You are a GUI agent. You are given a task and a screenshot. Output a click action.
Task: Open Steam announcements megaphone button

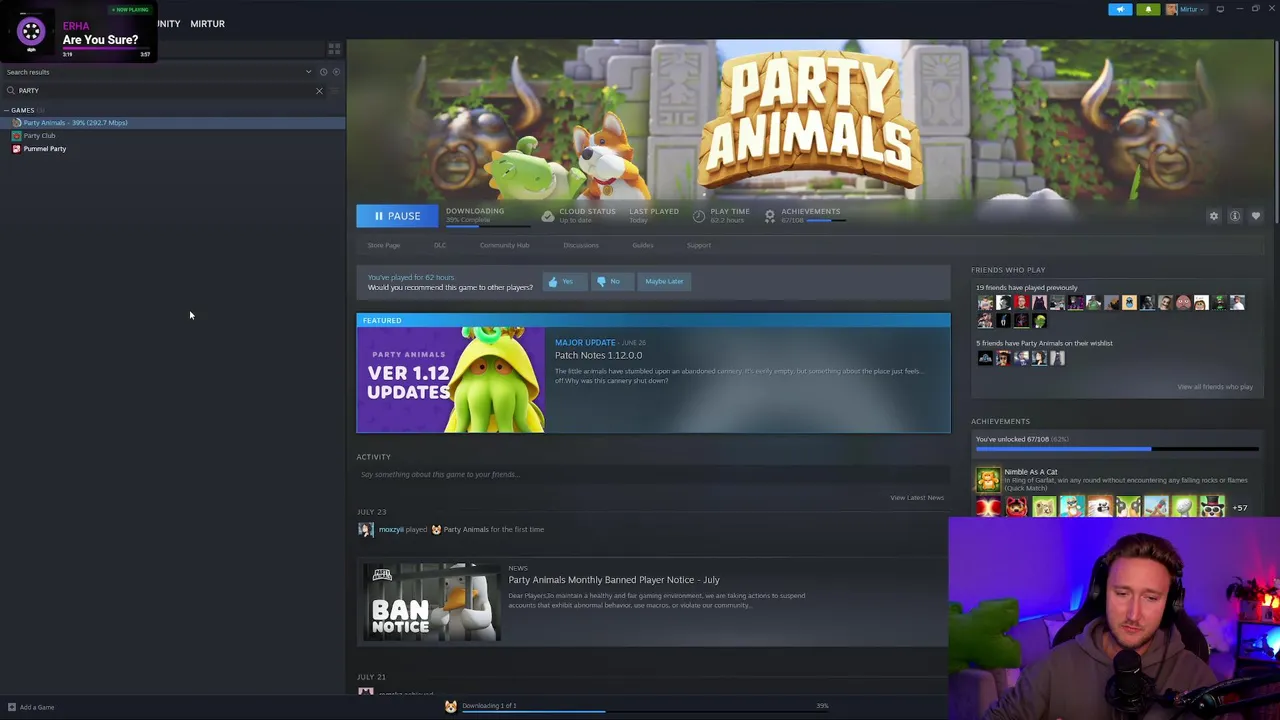[1120, 9]
